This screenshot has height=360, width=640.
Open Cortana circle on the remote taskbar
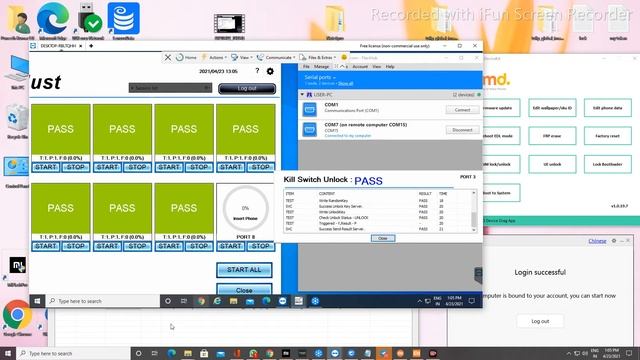(x=168, y=301)
